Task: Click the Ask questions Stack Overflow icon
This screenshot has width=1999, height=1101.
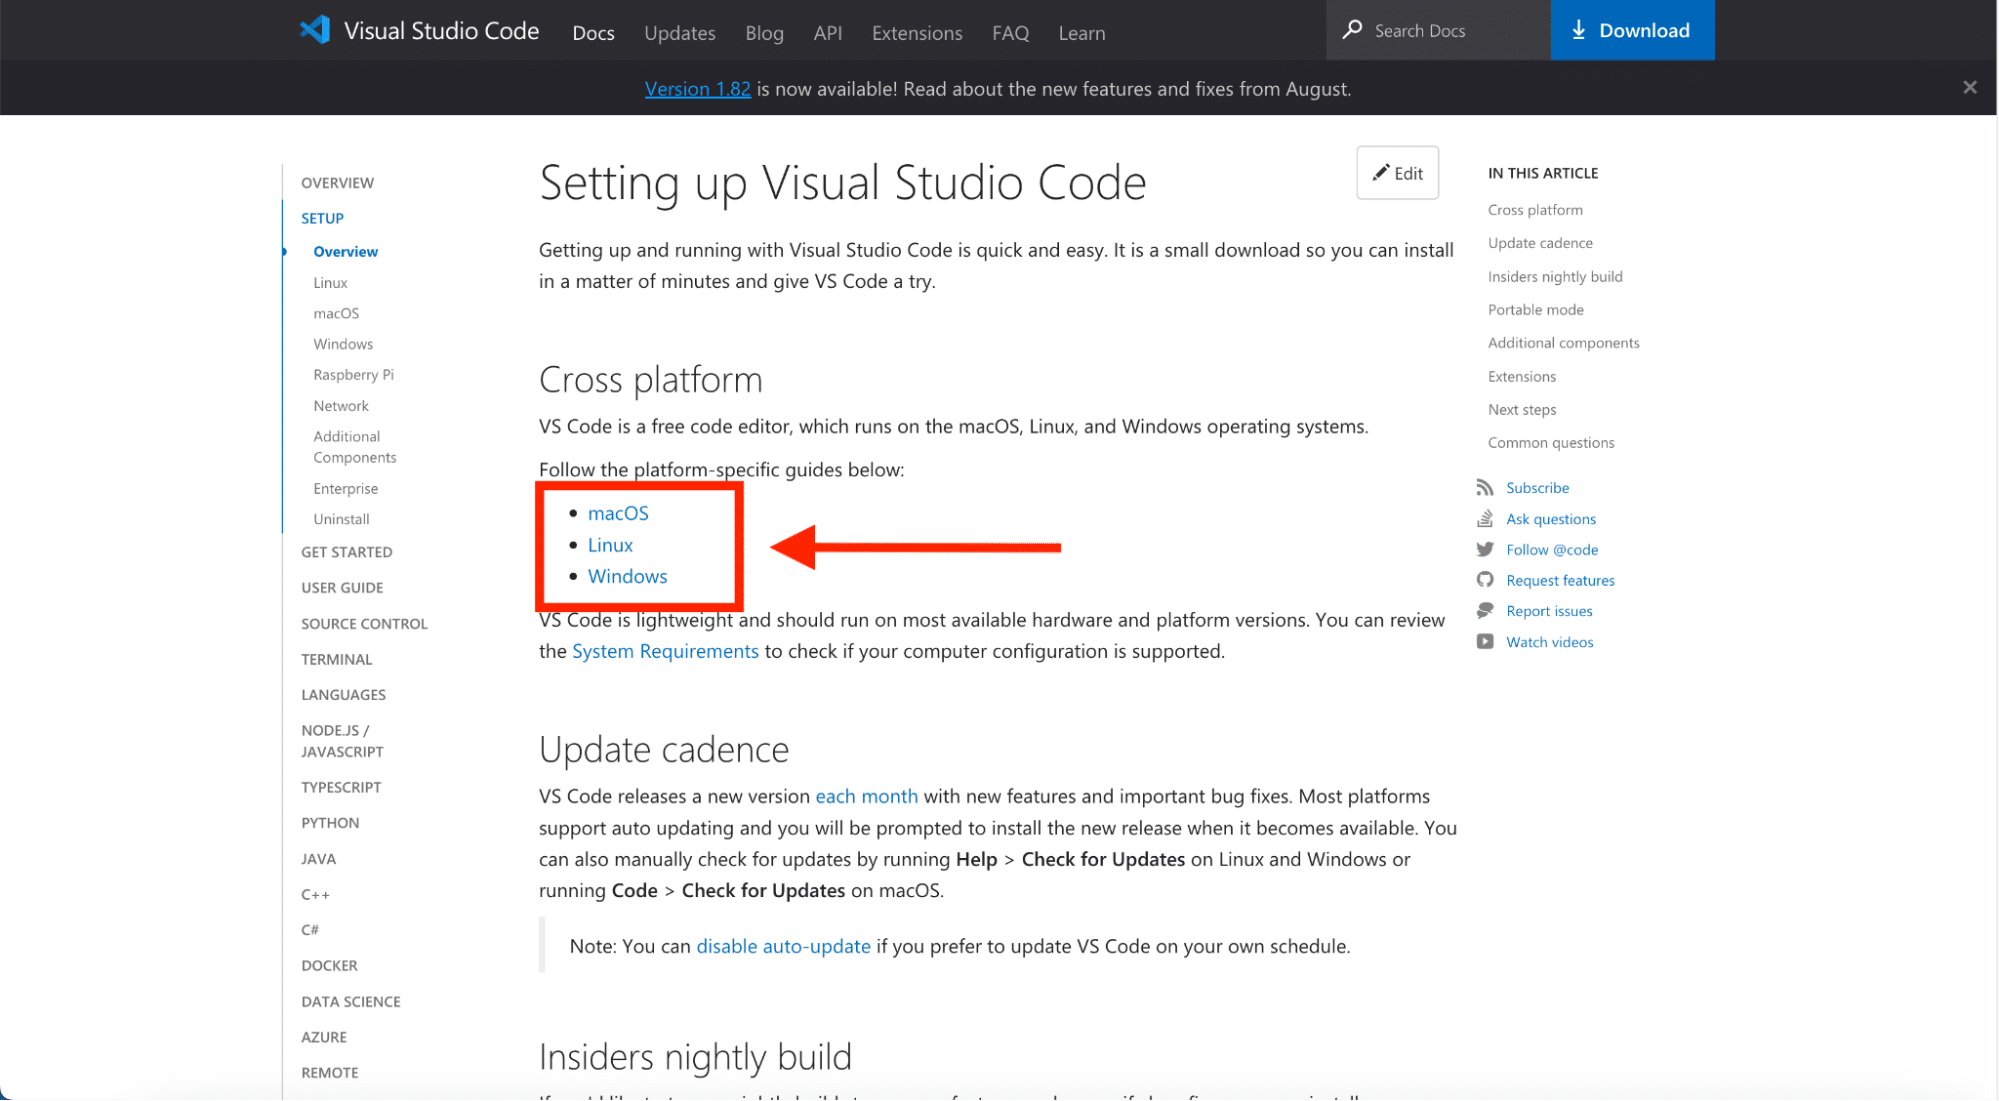Action: (x=1487, y=518)
